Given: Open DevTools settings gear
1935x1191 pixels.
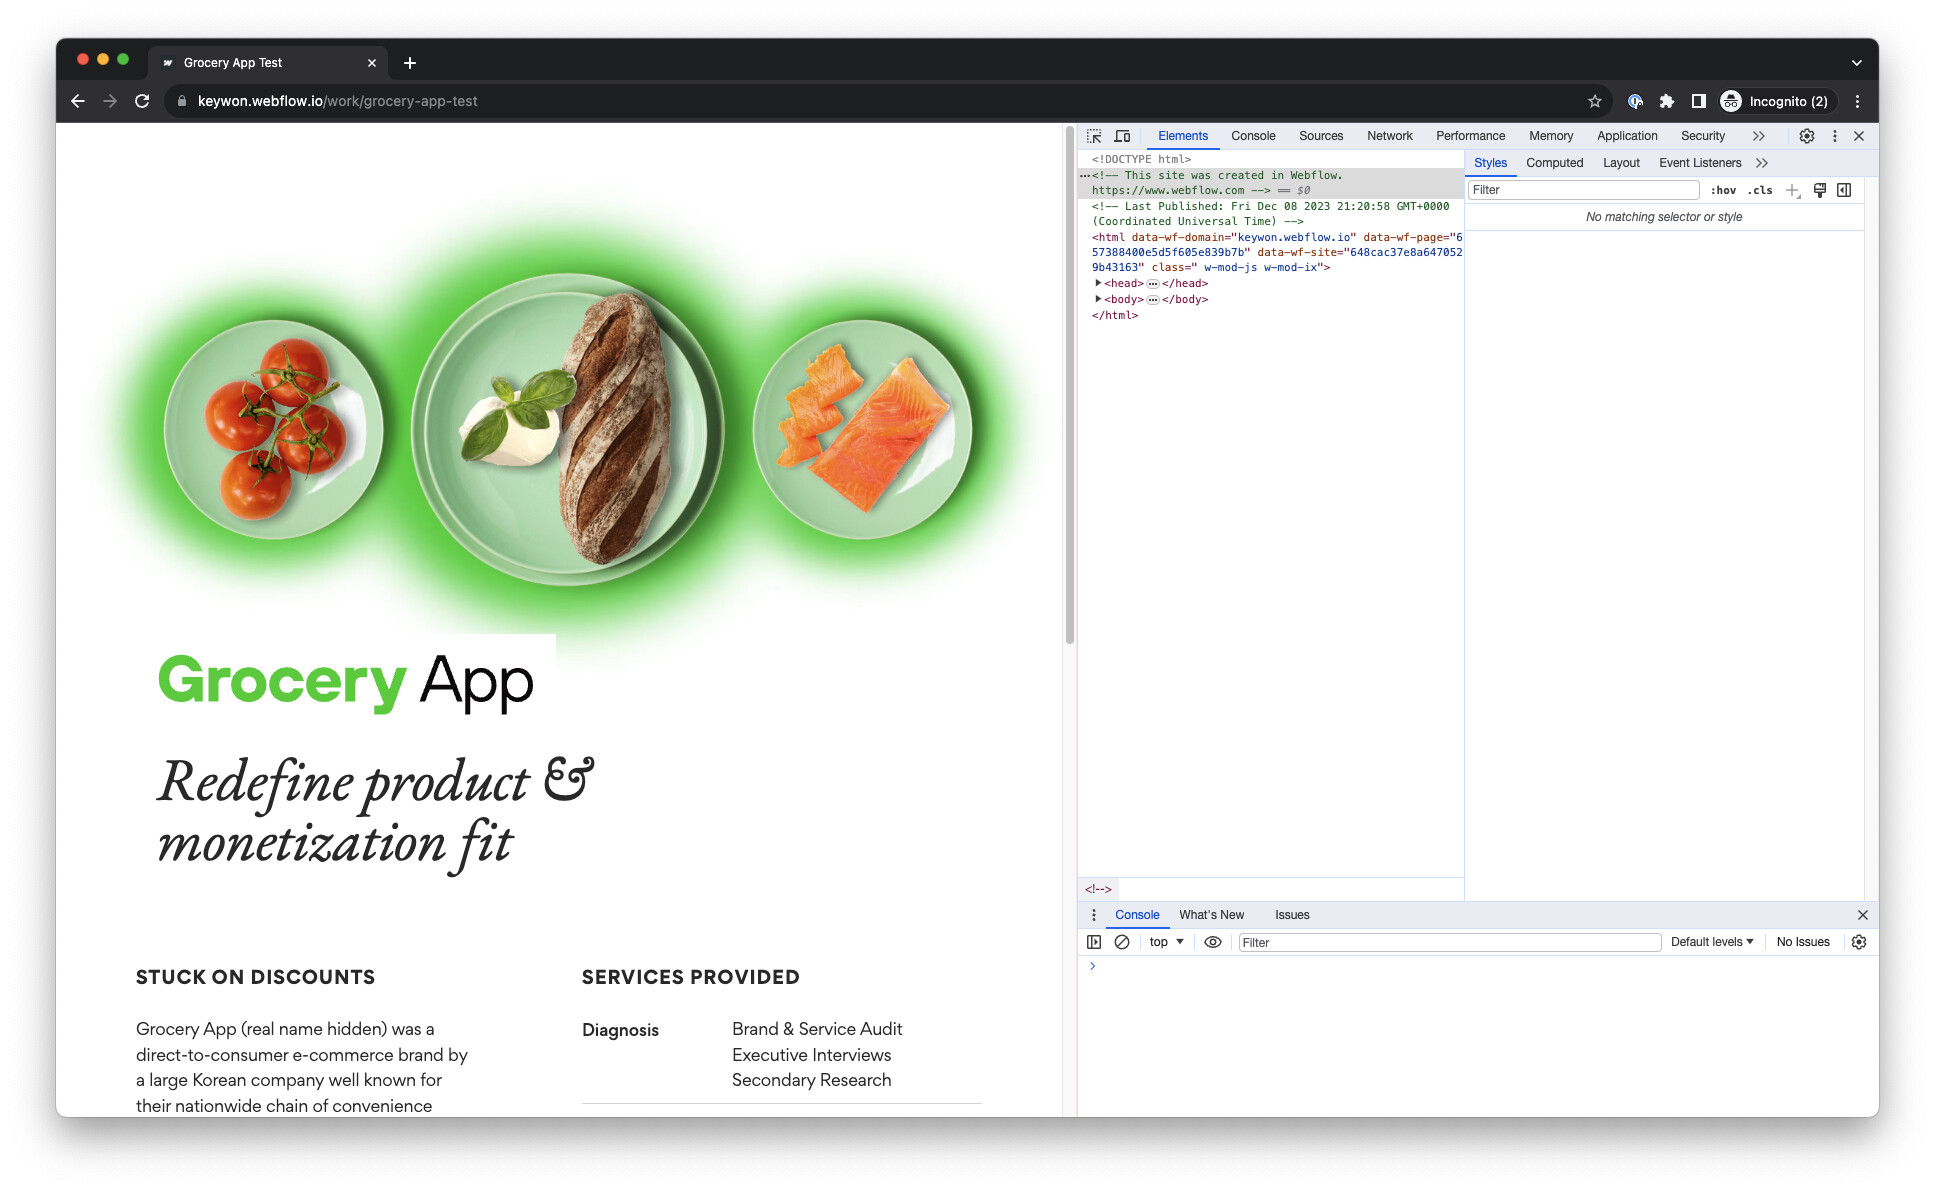Looking at the screenshot, I should 1806,136.
